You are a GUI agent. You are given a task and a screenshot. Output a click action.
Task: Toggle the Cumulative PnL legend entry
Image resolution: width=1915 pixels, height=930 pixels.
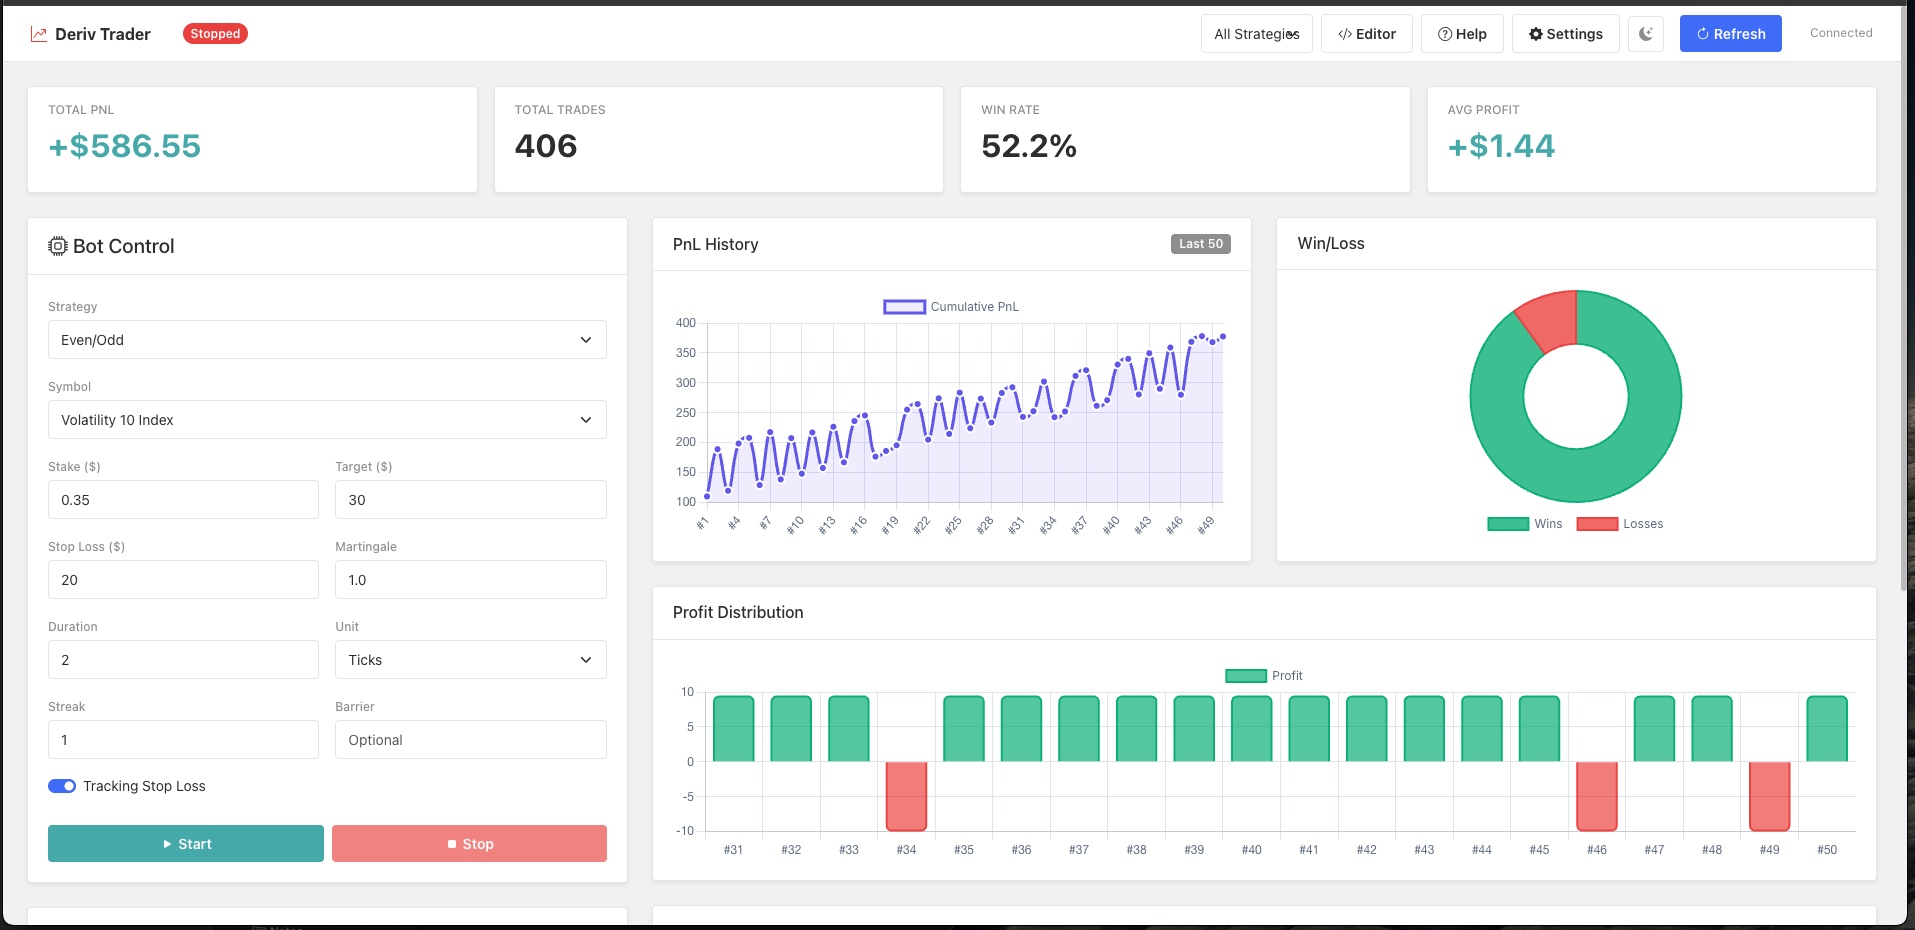950,307
